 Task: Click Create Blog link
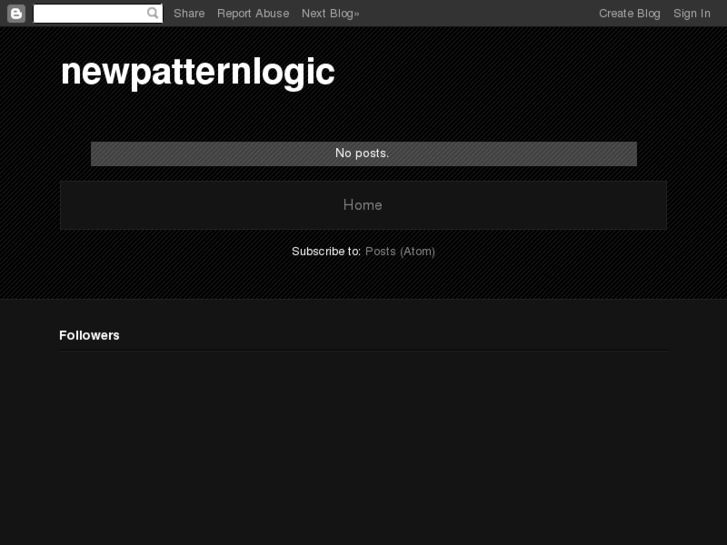(x=630, y=13)
